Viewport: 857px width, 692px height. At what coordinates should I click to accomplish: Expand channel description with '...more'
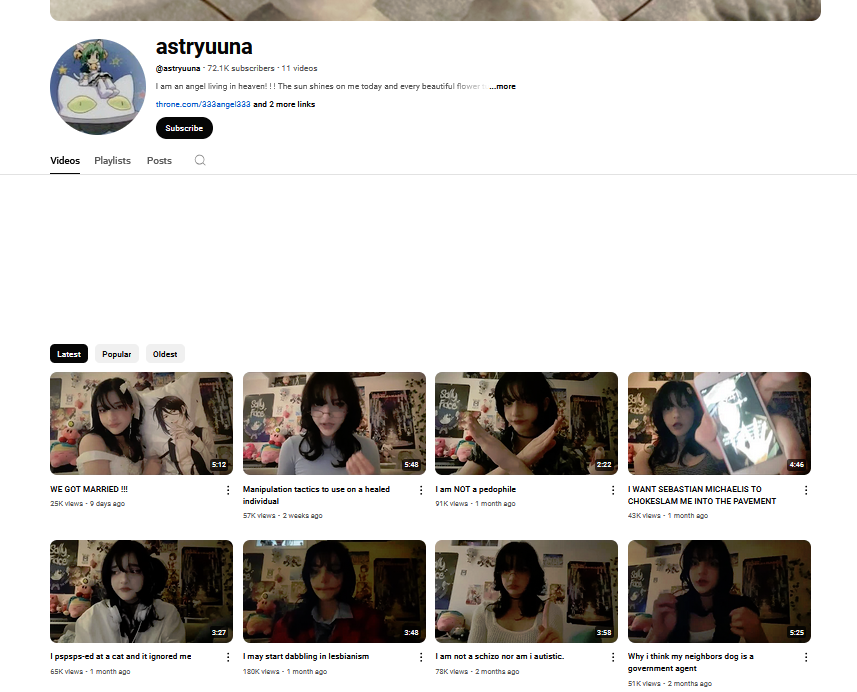503,87
